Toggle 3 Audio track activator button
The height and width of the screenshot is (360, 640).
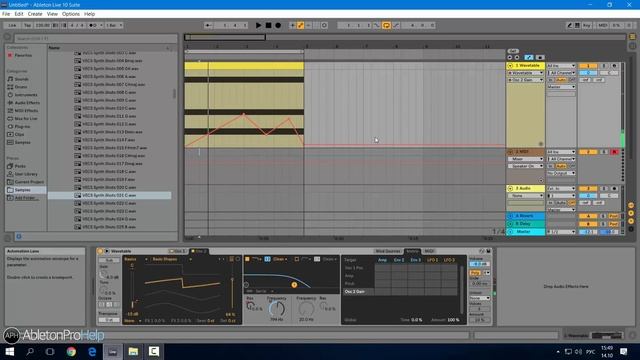[x=588, y=189]
